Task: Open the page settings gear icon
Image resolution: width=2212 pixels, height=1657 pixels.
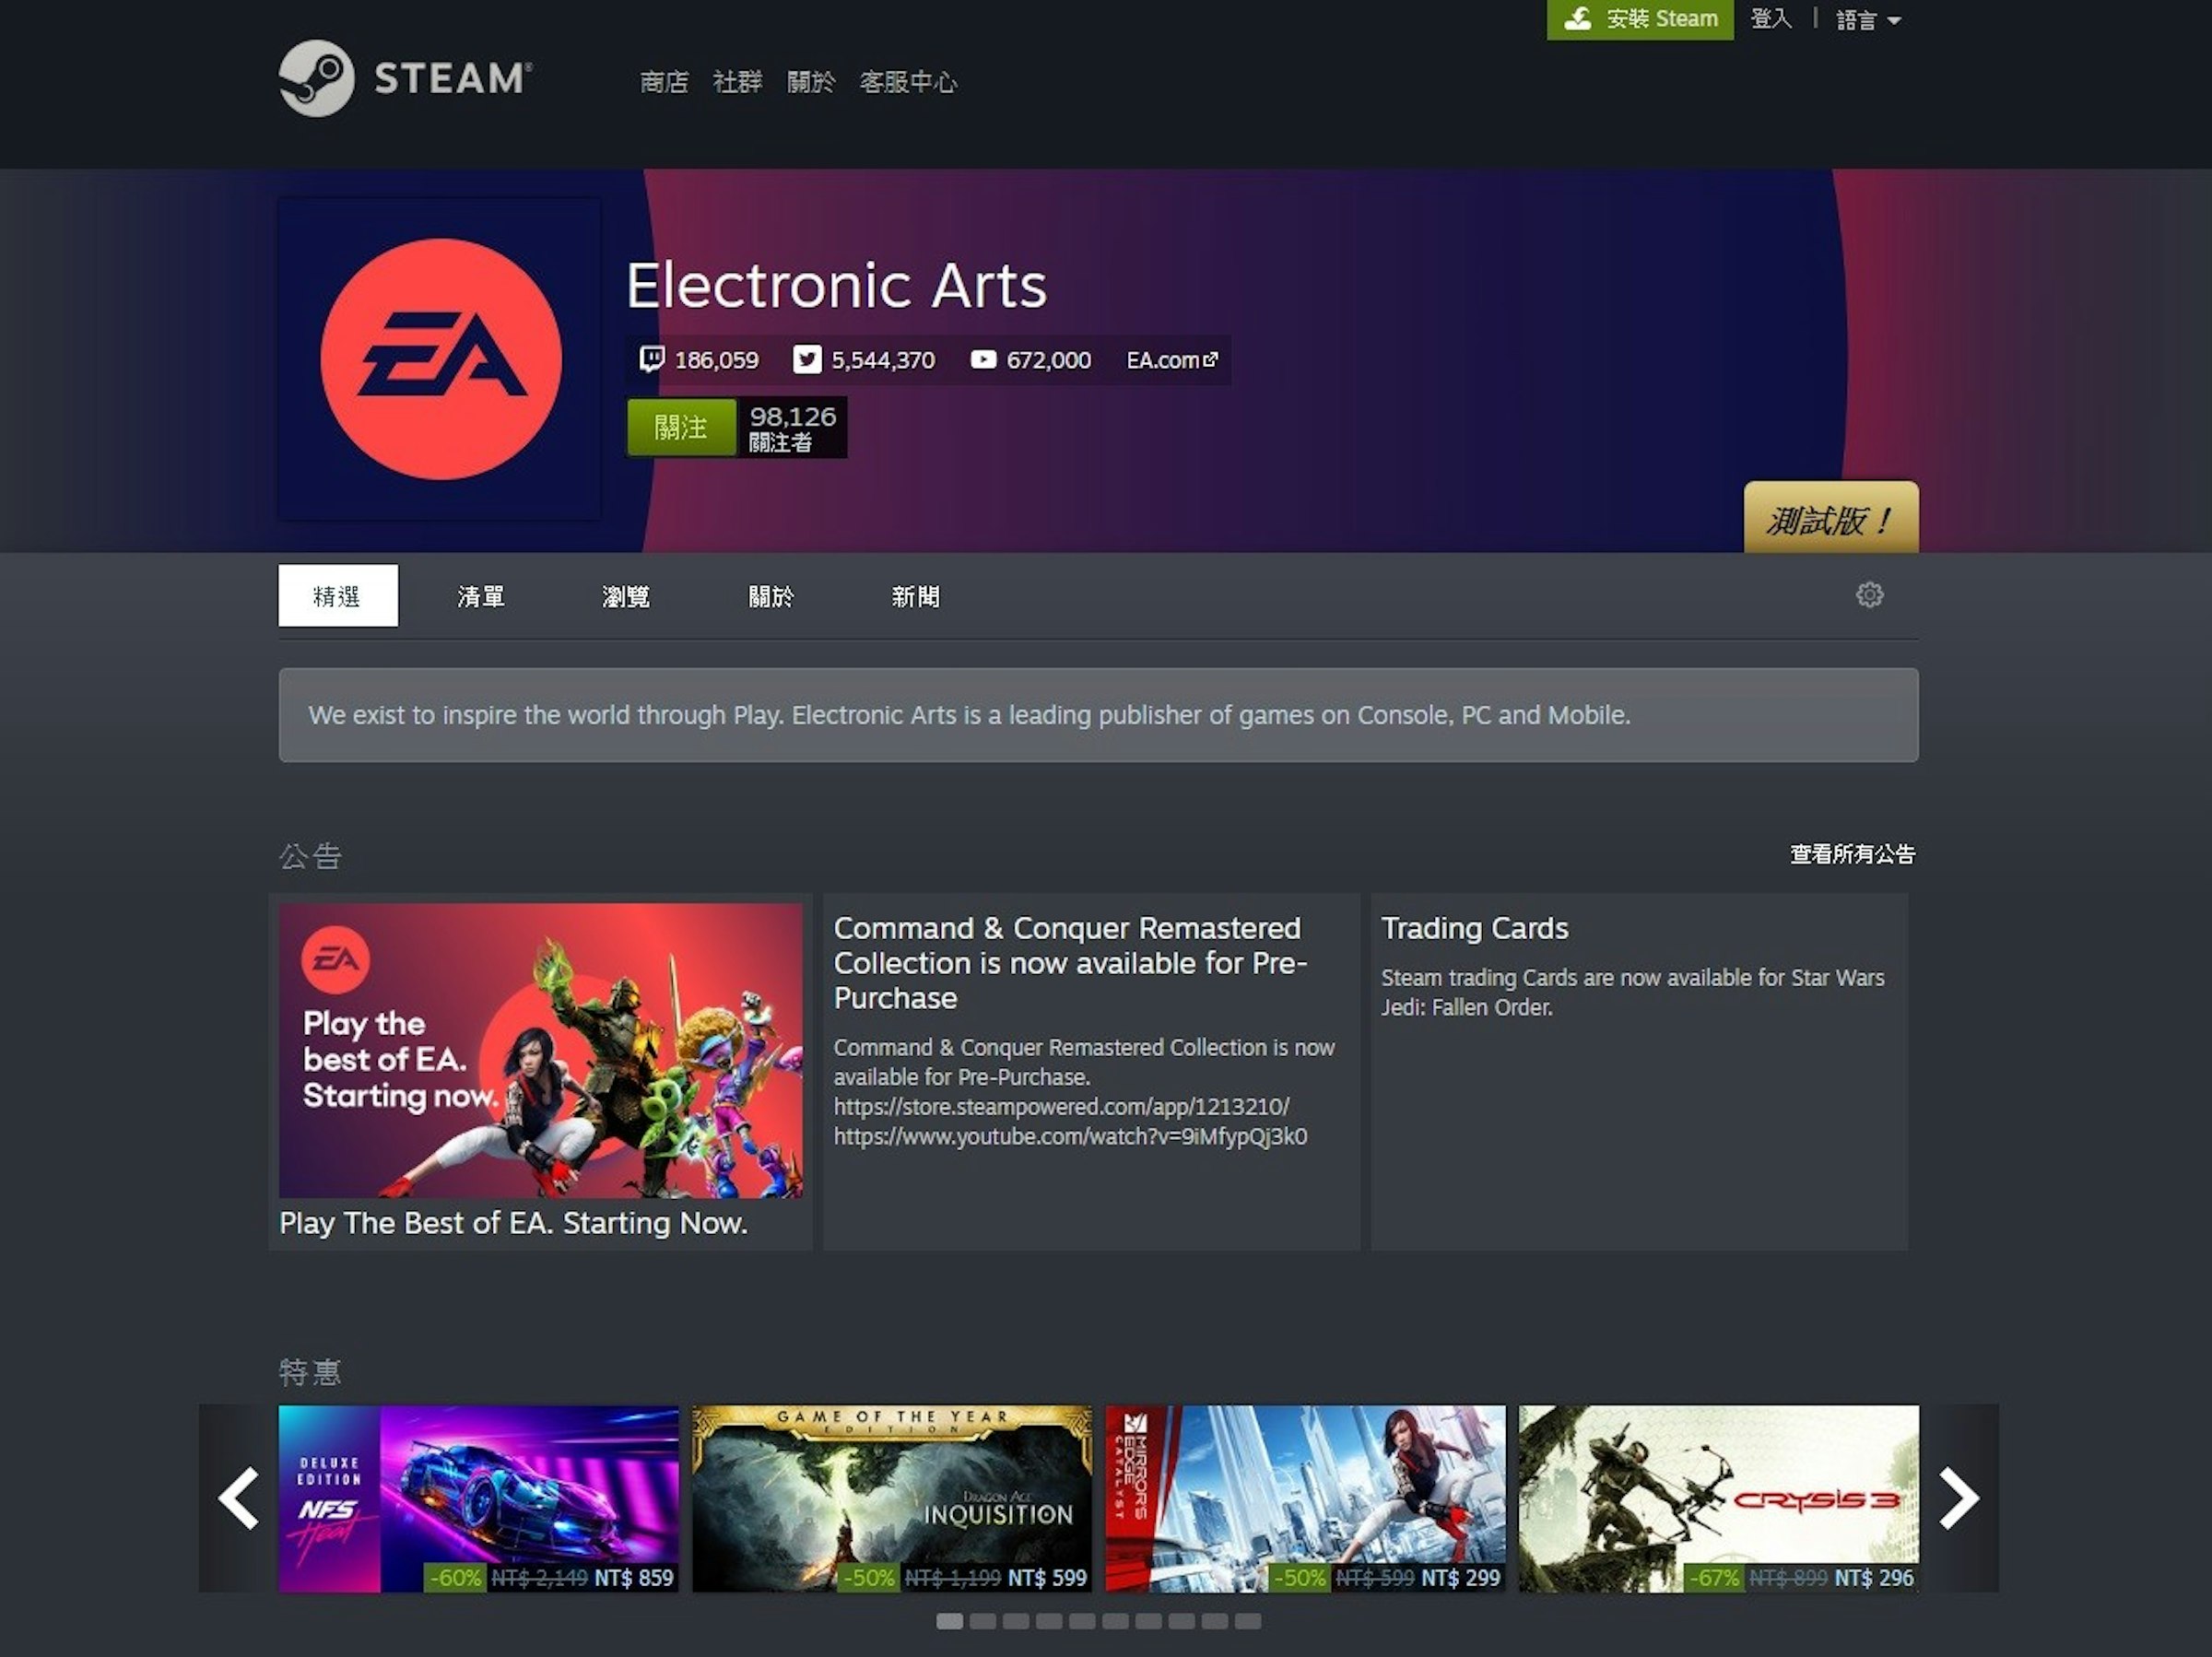Action: point(1869,595)
